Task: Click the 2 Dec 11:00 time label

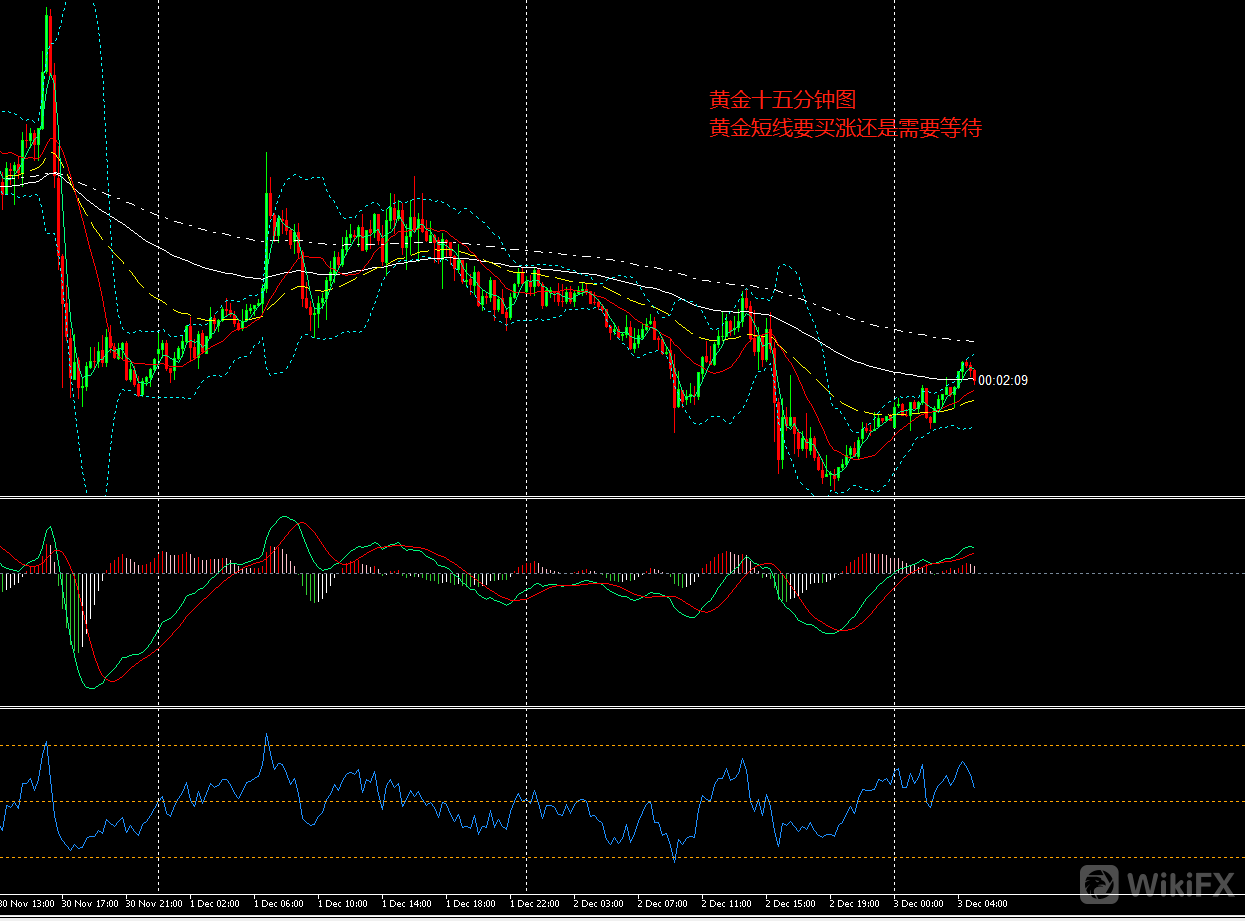Action: point(727,904)
